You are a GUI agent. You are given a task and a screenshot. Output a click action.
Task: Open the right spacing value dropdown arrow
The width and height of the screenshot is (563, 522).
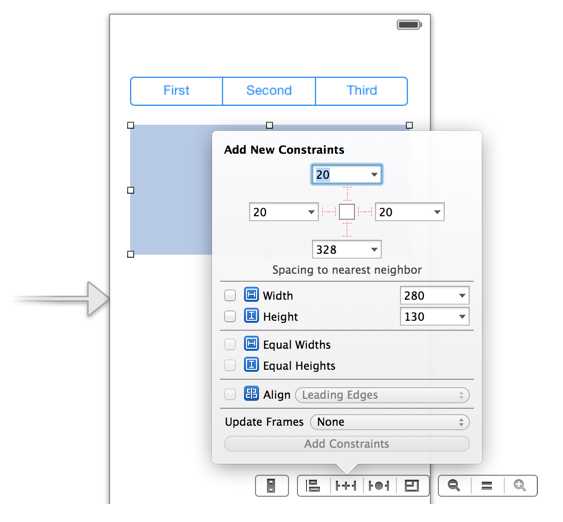(437, 212)
